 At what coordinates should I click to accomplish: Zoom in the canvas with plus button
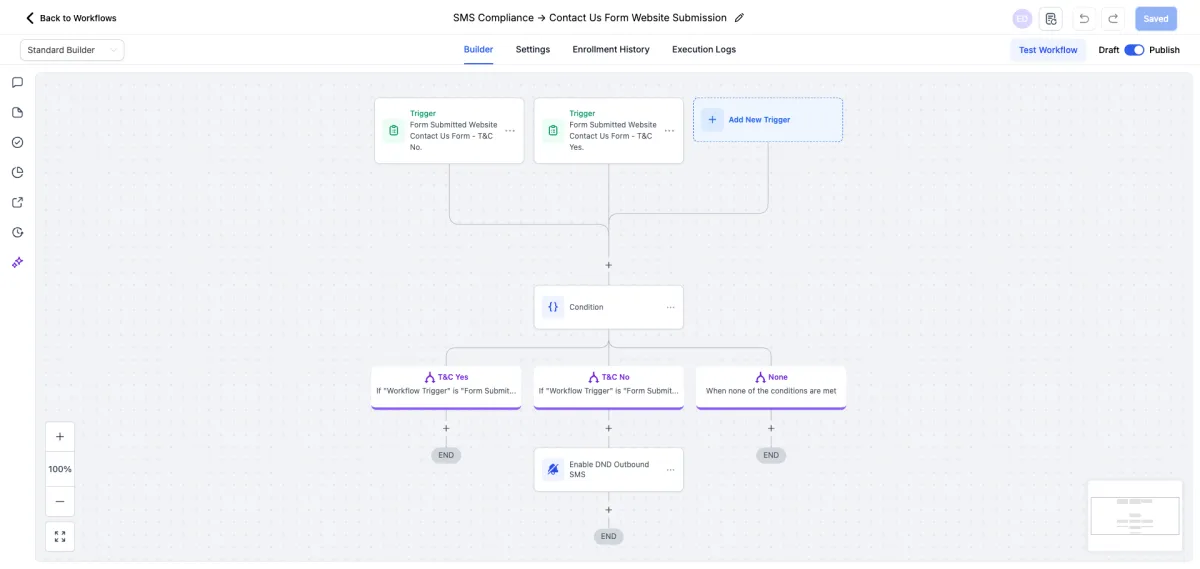pos(60,437)
